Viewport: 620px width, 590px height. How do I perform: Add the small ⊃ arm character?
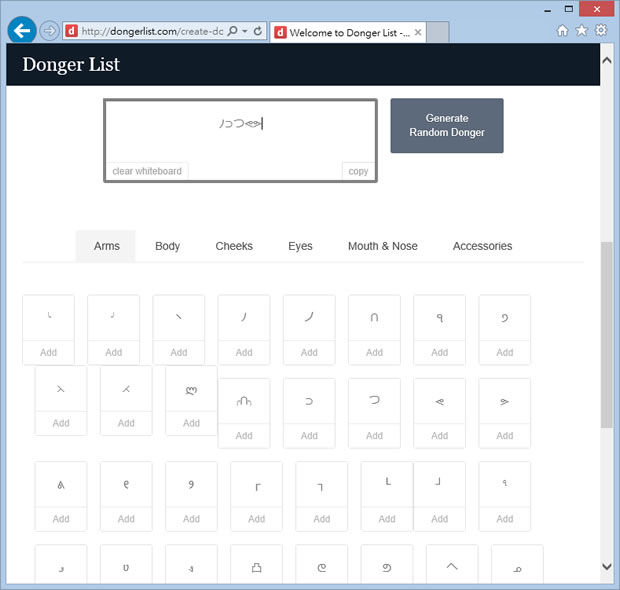(x=309, y=436)
